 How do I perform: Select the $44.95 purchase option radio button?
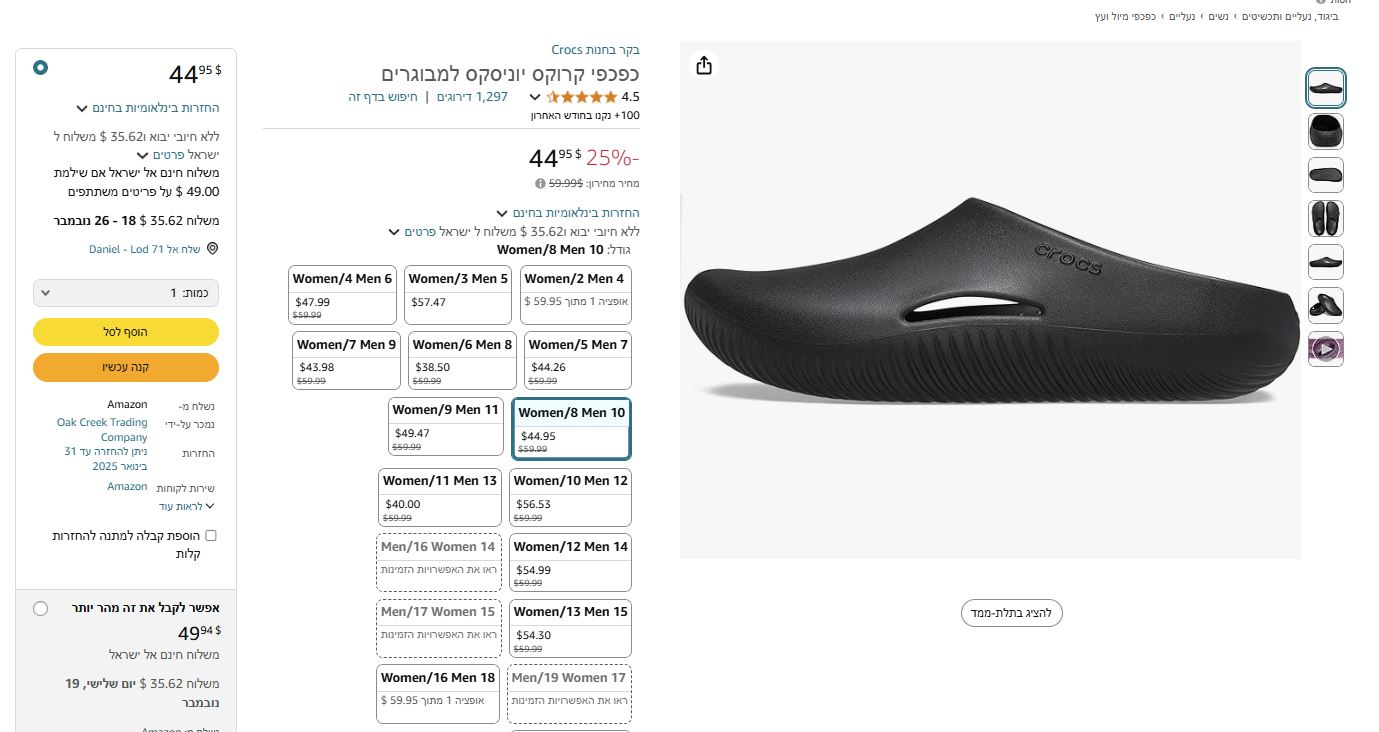pos(40,68)
